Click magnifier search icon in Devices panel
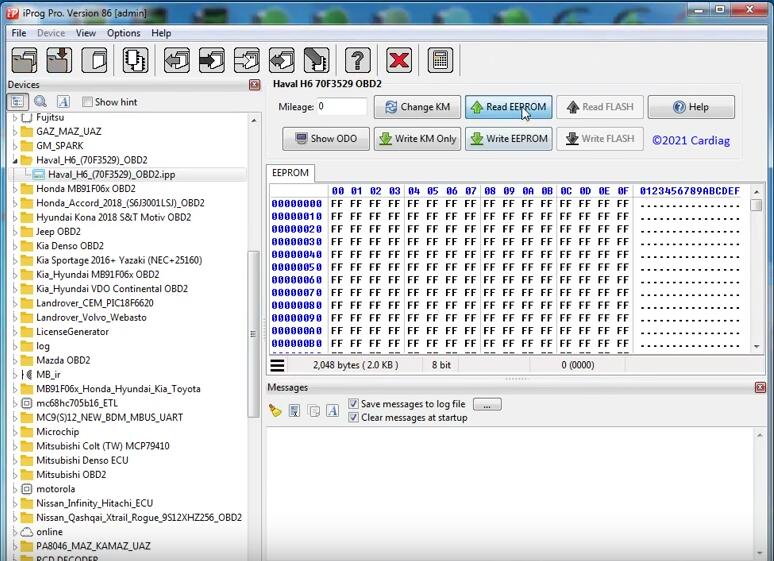The height and width of the screenshot is (561, 774). click(x=40, y=102)
